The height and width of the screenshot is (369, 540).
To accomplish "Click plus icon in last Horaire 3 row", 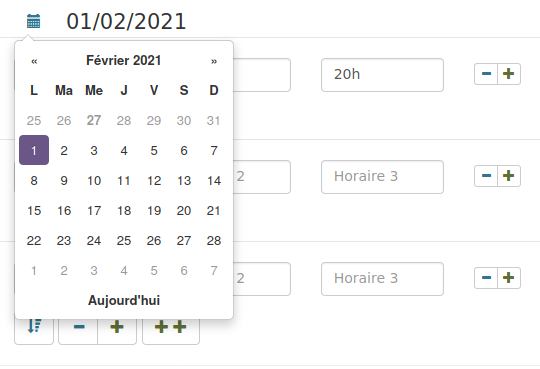I will (x=509, y=278).
